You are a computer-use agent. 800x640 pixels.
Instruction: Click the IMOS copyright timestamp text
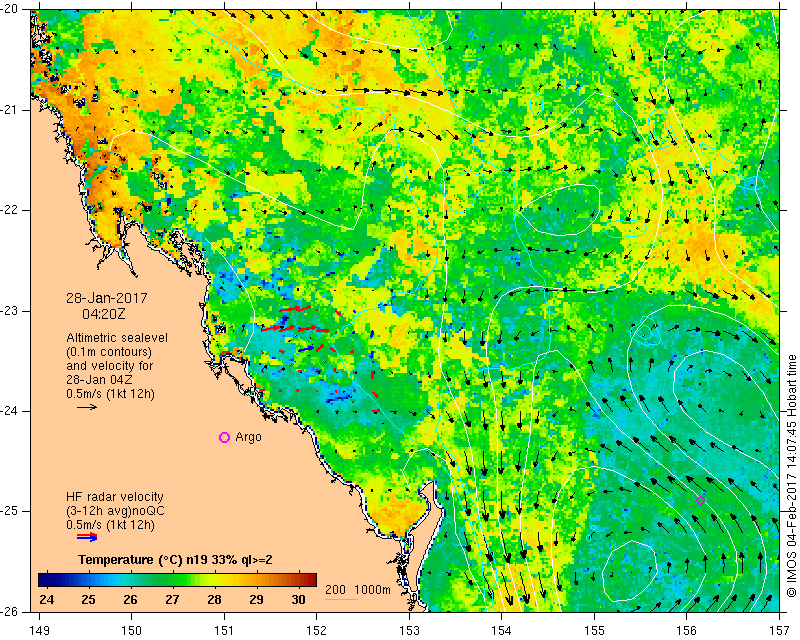[792, 477]
